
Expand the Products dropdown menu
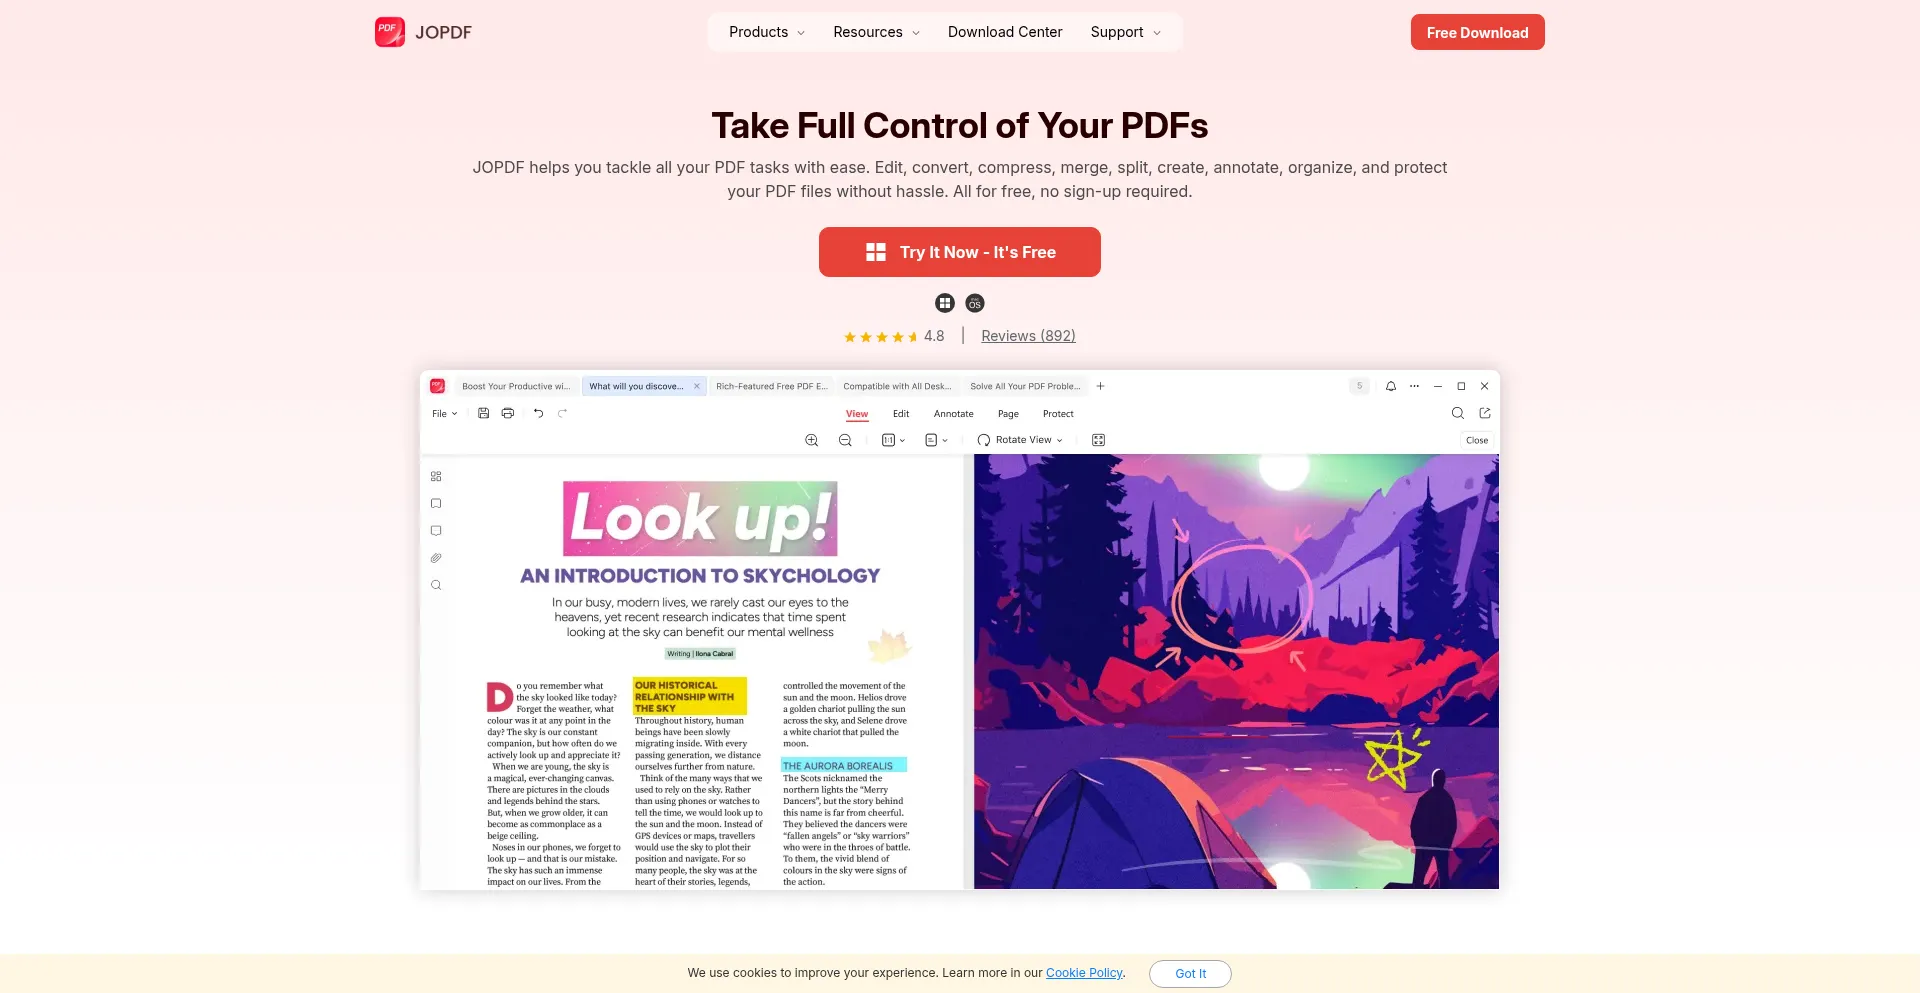point(767,32)
